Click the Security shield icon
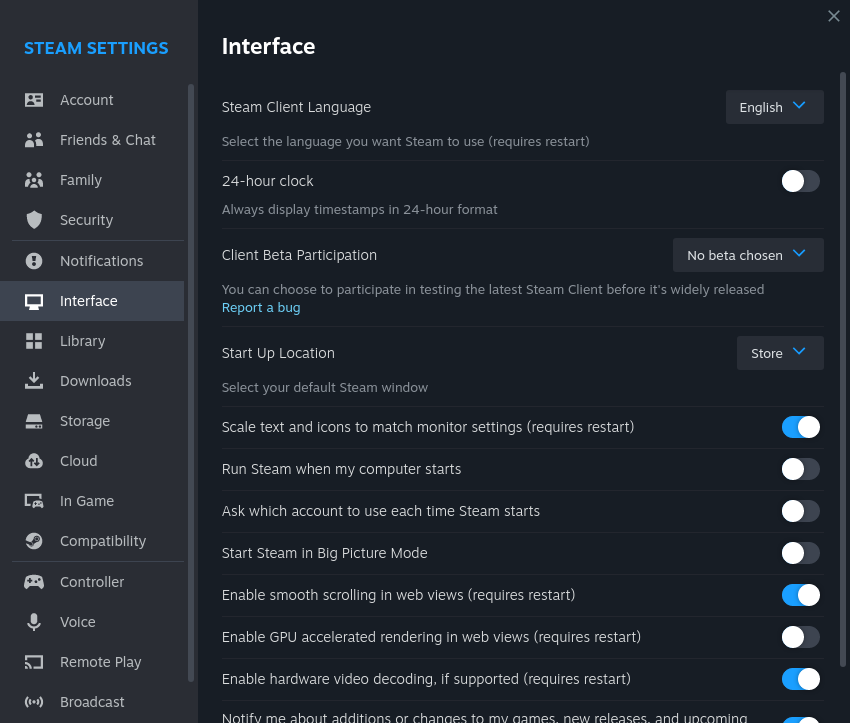 tap(33, 219)
